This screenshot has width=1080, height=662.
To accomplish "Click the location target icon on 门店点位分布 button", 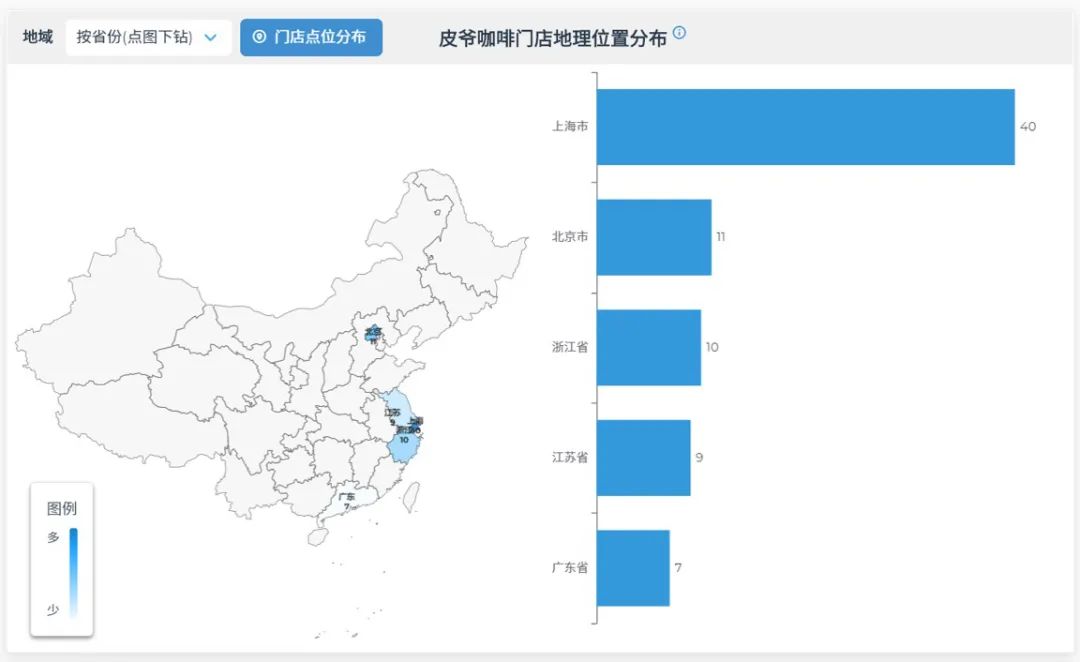I will [x=260, y=37].
